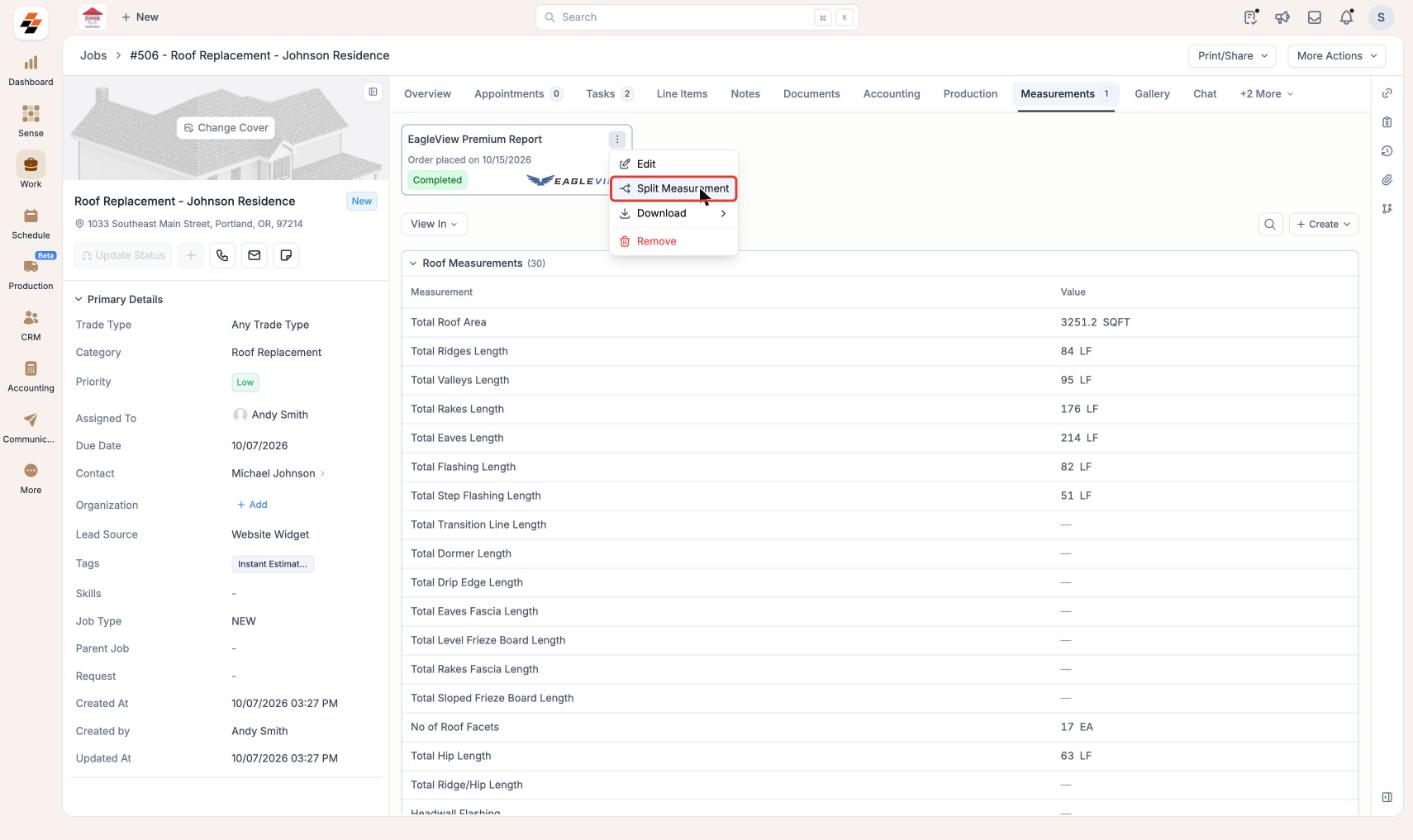Image resolution: width=1413 pixels, height=840 pixels.
Task: Click the sticky note icon button
Action: [x=286, y=256]
